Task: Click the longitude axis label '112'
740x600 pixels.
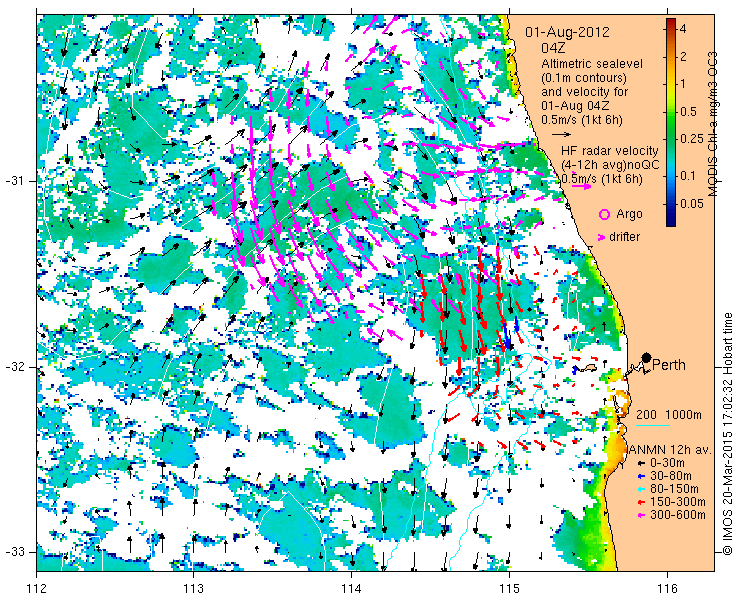Action: (x=37, y=589)
